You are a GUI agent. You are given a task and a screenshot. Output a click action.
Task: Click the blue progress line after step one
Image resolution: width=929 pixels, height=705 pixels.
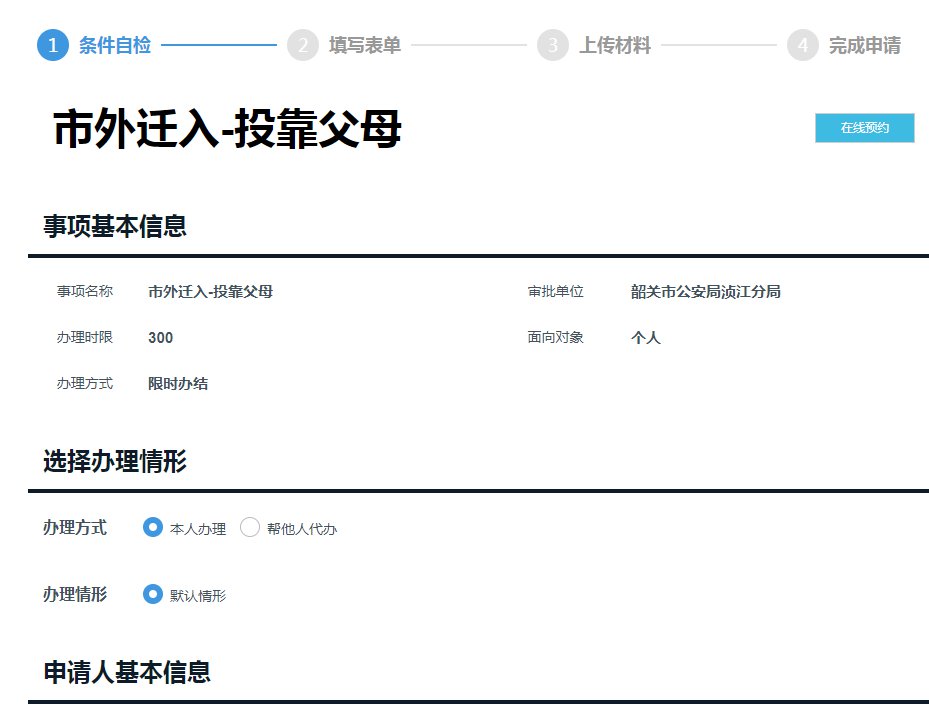tap(218, 45)
